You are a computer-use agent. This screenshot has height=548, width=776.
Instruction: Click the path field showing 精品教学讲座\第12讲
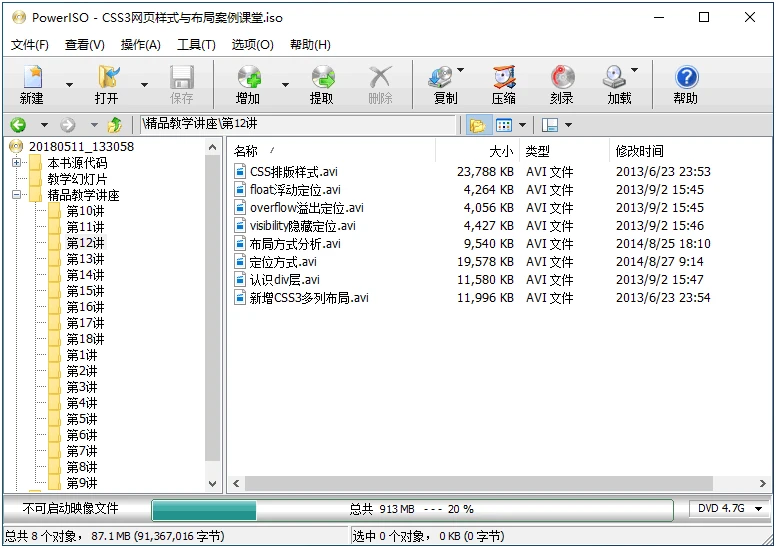pos(297,124)
